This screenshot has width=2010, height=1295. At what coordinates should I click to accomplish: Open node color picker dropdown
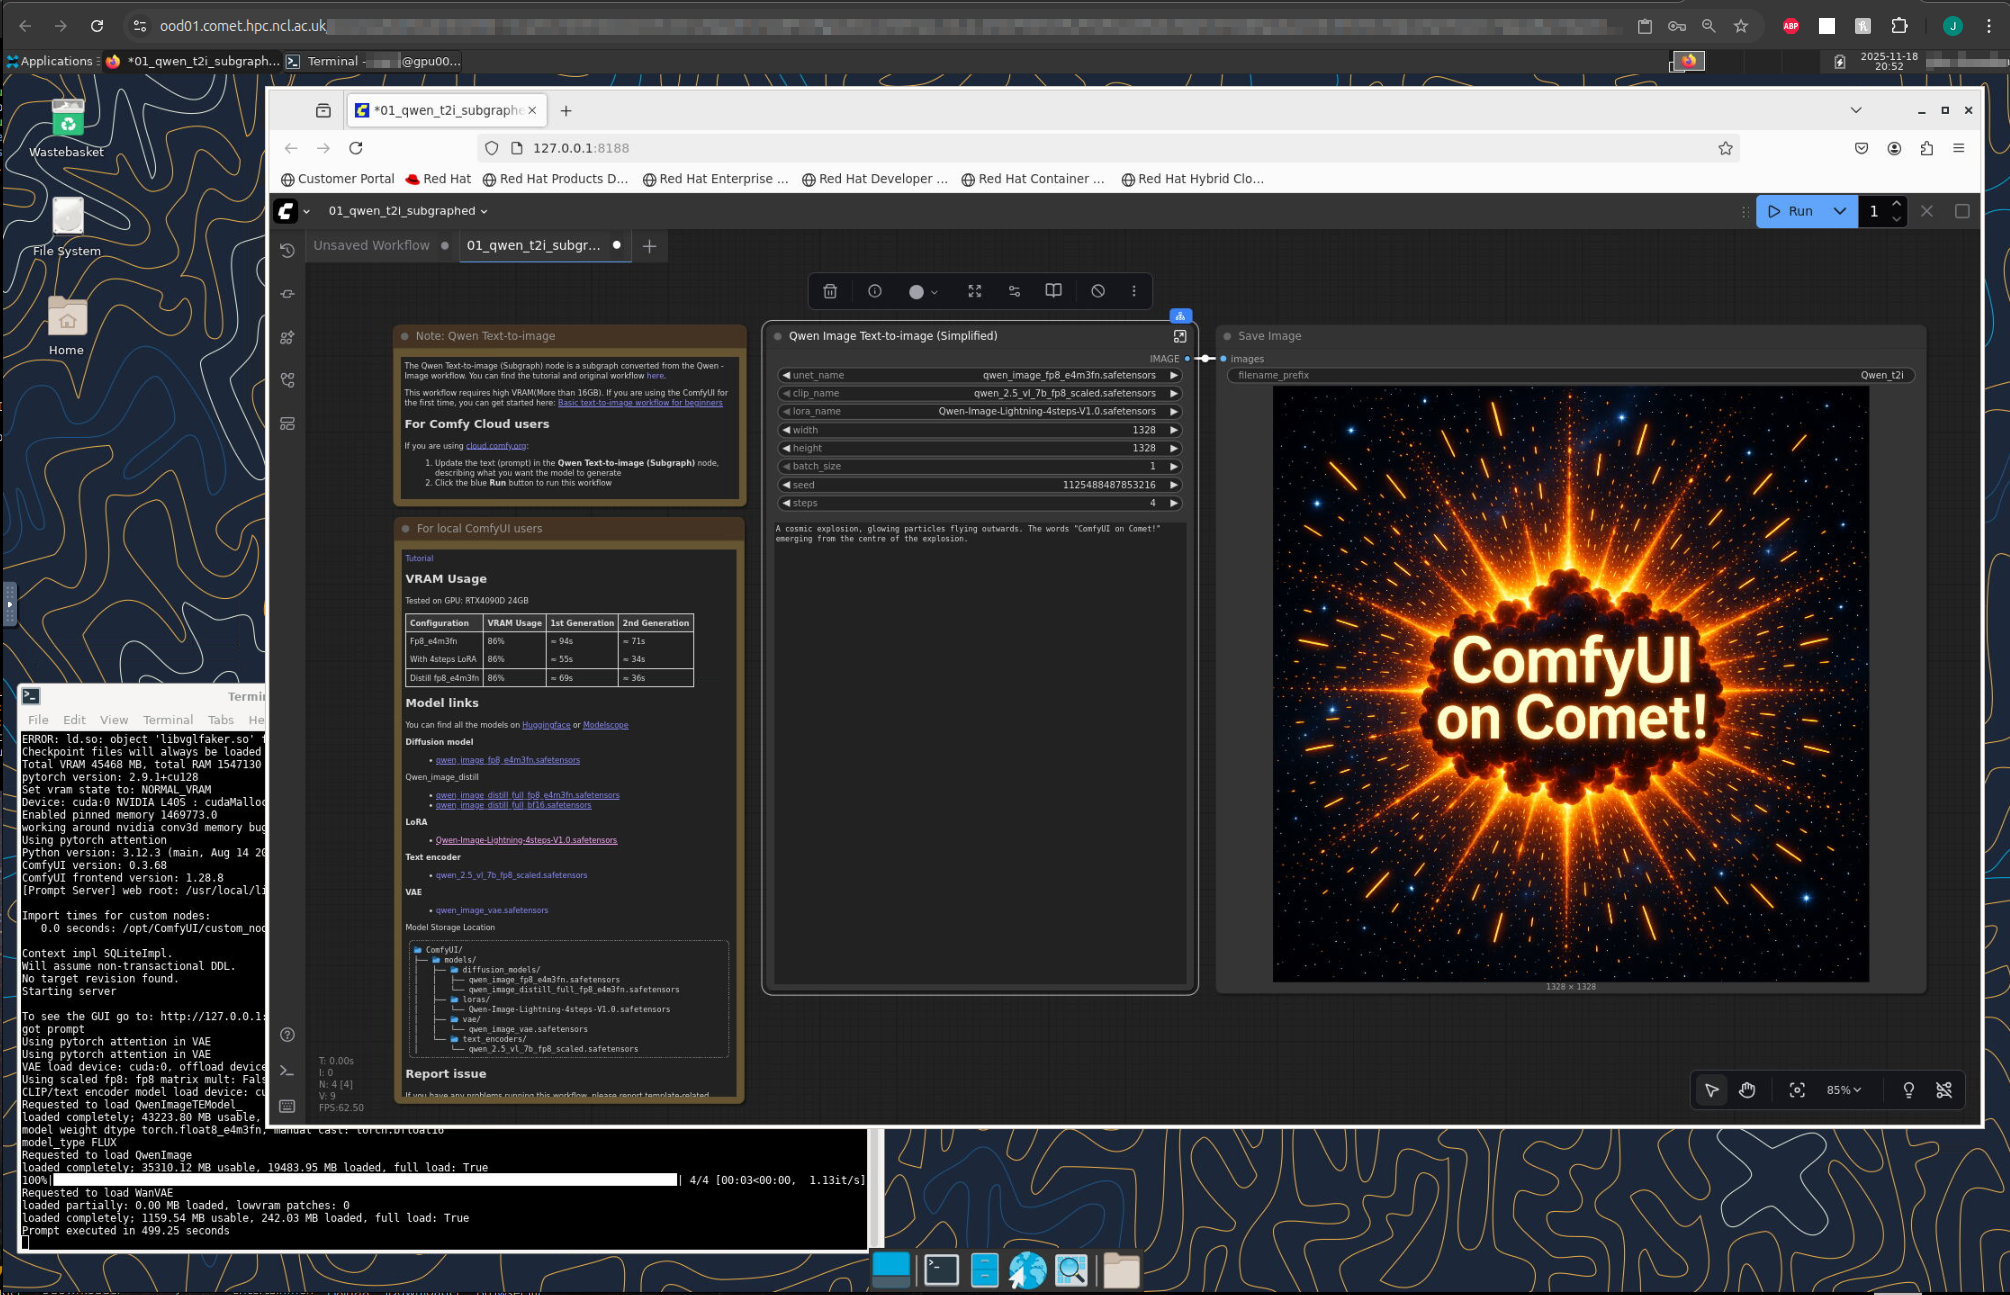pos(922,291)
